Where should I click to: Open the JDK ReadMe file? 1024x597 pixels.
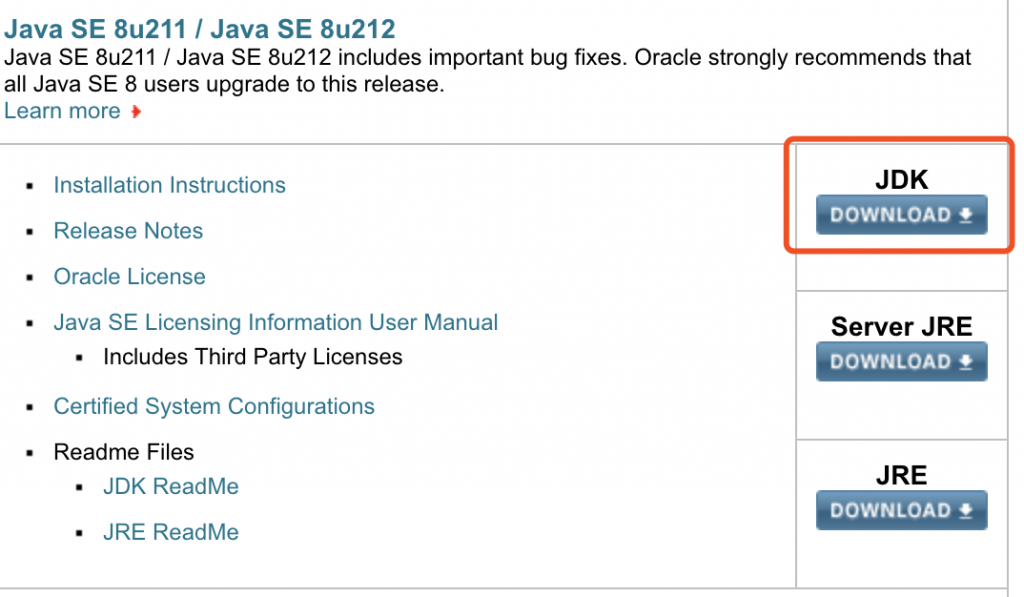pyautogui.click(x=170, y=486)
